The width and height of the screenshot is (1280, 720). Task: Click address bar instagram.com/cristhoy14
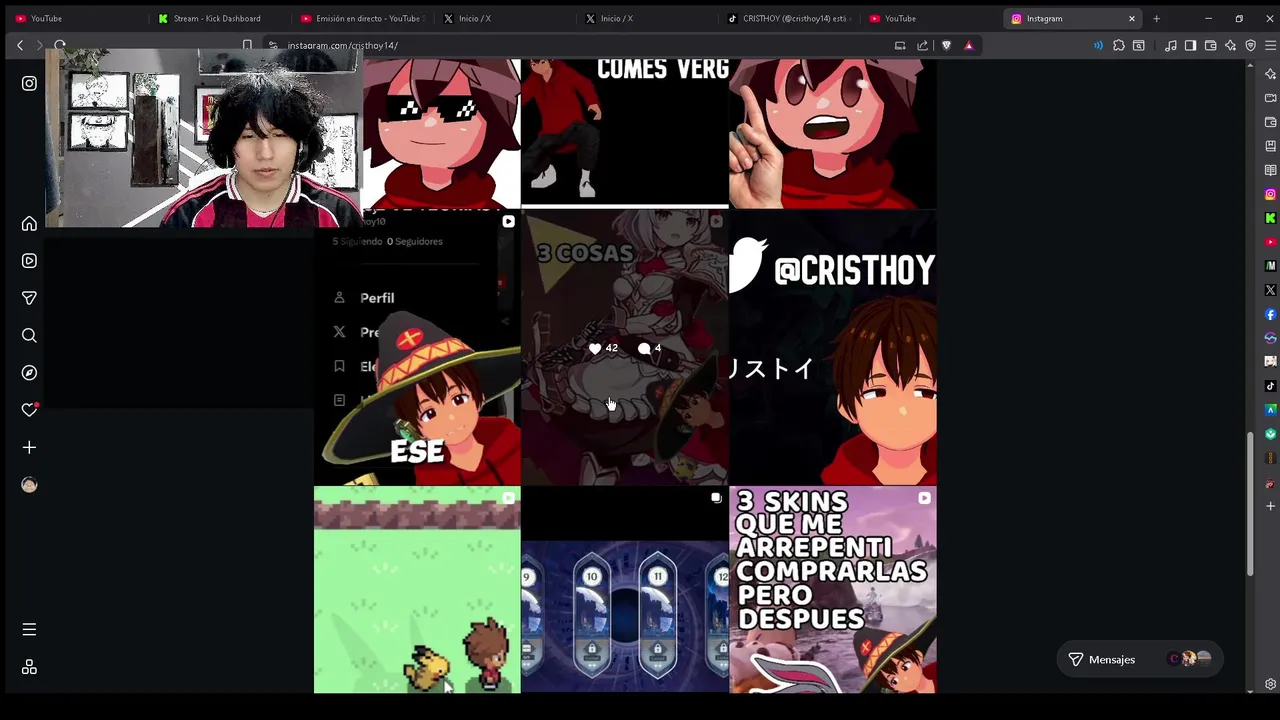pos(342,45)
